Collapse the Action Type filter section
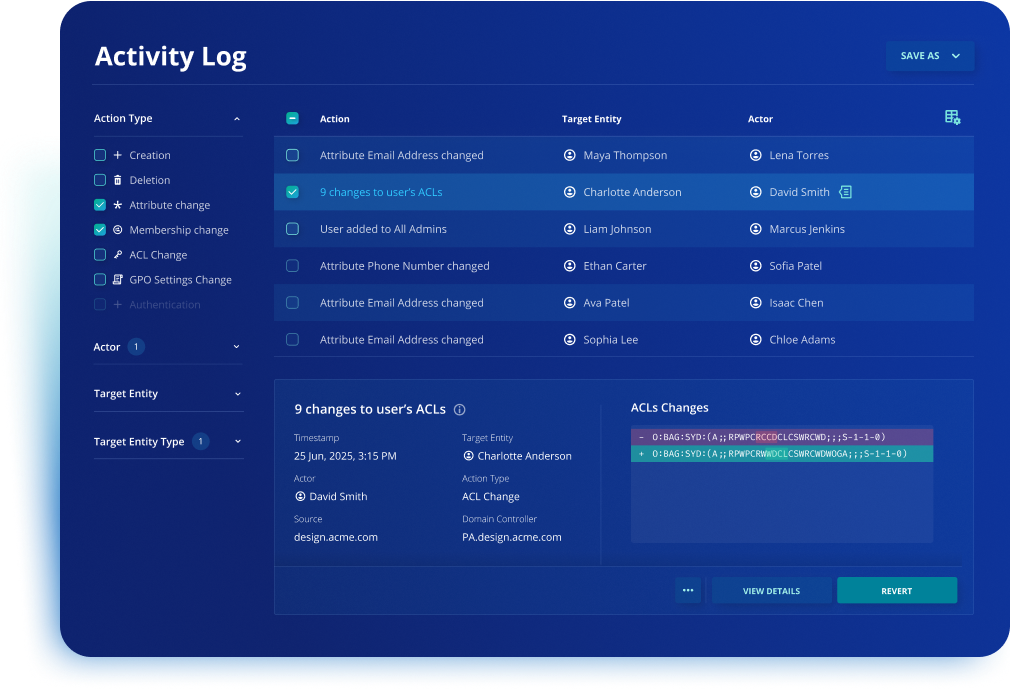Viewport: 1010px width, 690px height. (x=238, y=118)
